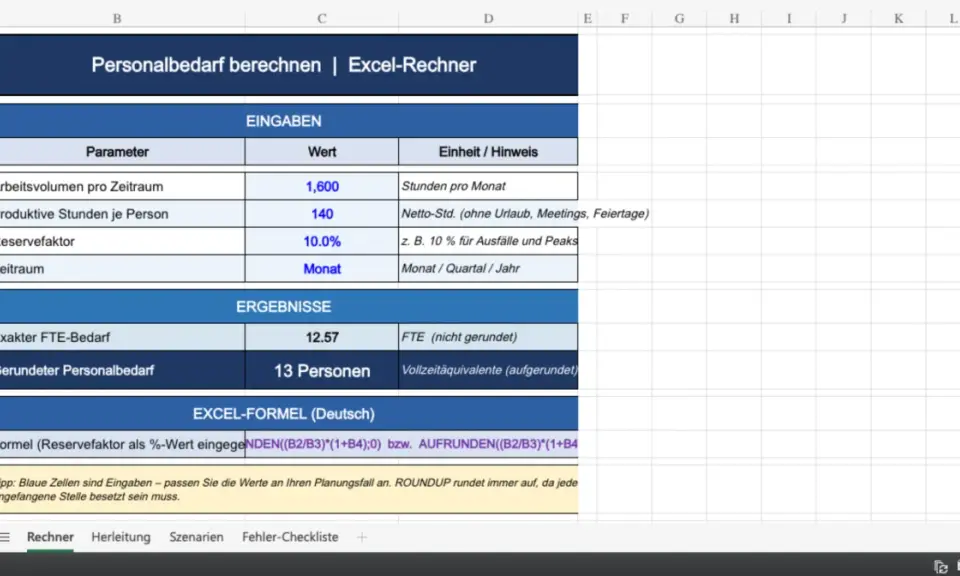Switch to the Fehler-Checkliste sheet tab
The image size is (960, 576).
290,537
